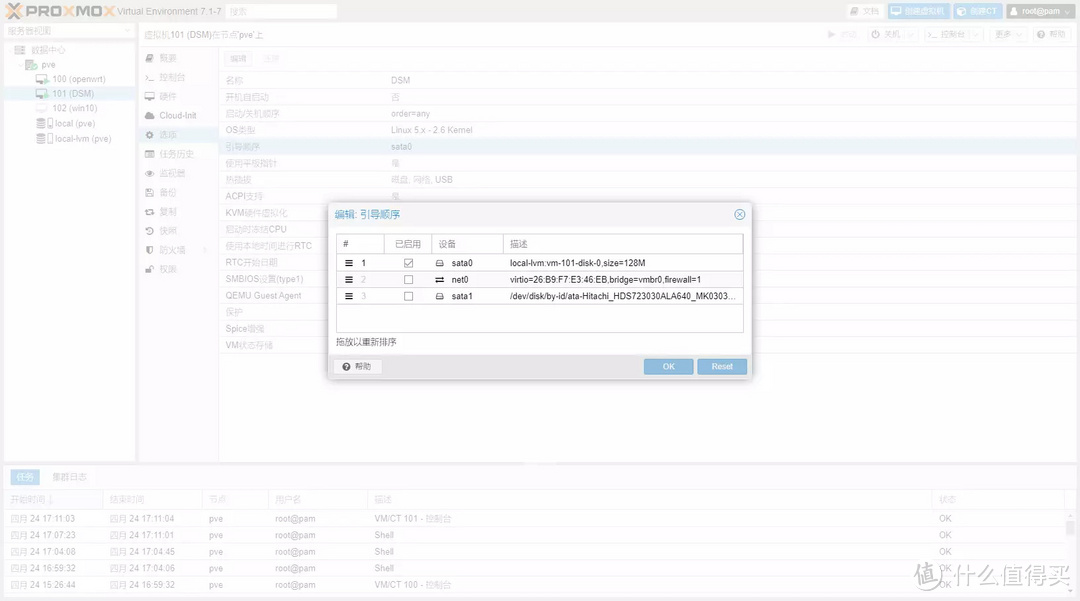The width and height of the screenshot is (1080, 601).
Task: Click Reset in boot order dialog
Action: pyautogui.click(x=722, y=366)
